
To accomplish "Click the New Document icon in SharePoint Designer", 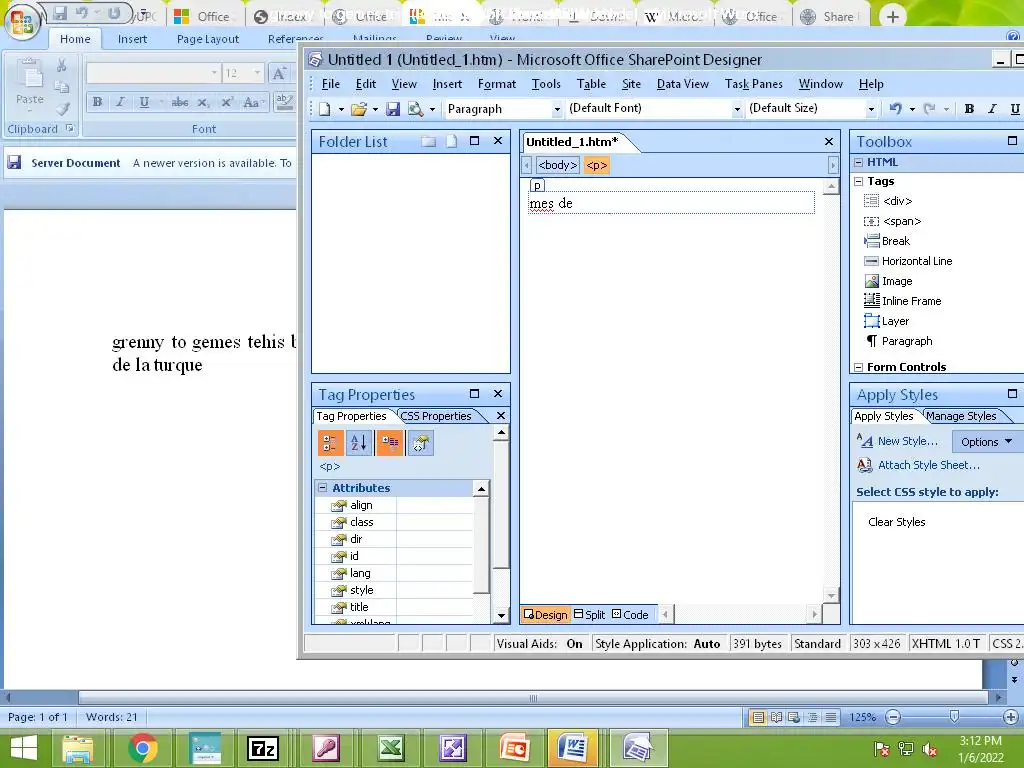I will [325, 109].
